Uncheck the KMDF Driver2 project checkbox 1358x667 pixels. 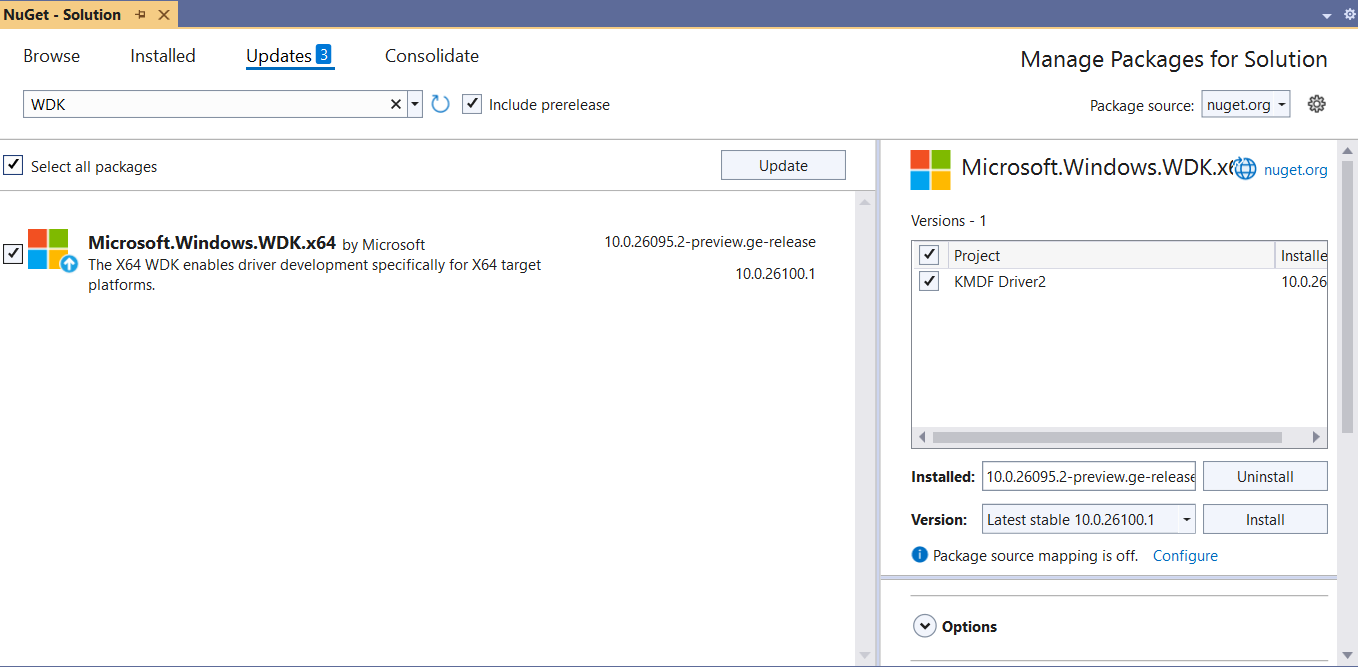pyautogui.click(x=930, y=281)
